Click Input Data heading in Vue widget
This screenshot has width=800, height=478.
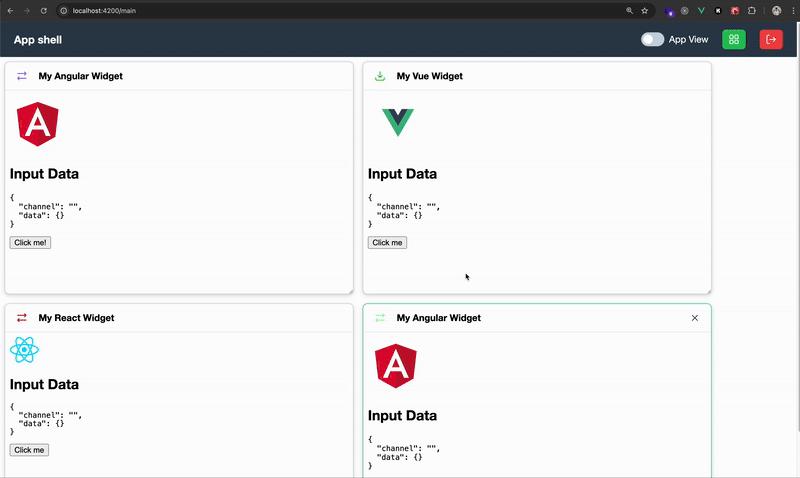click(402, 174)
